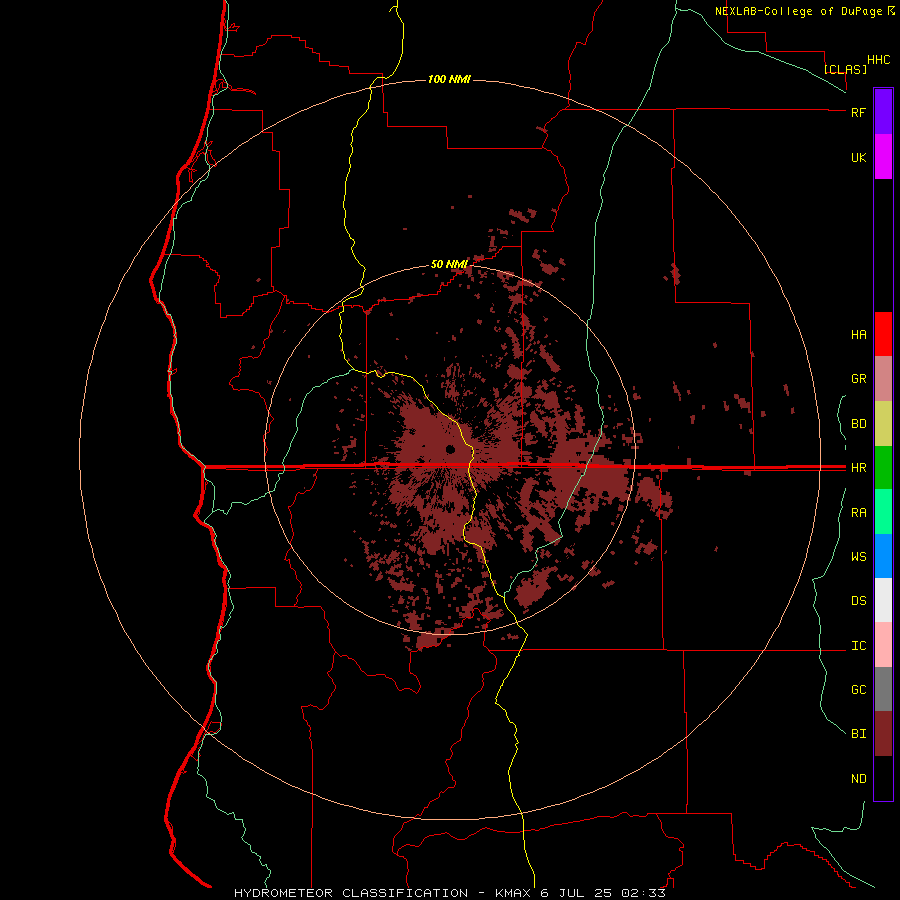Viewport: 900px width, 900px height.
Task: Click the black radar site dot at center
Action: click(451, 449)
